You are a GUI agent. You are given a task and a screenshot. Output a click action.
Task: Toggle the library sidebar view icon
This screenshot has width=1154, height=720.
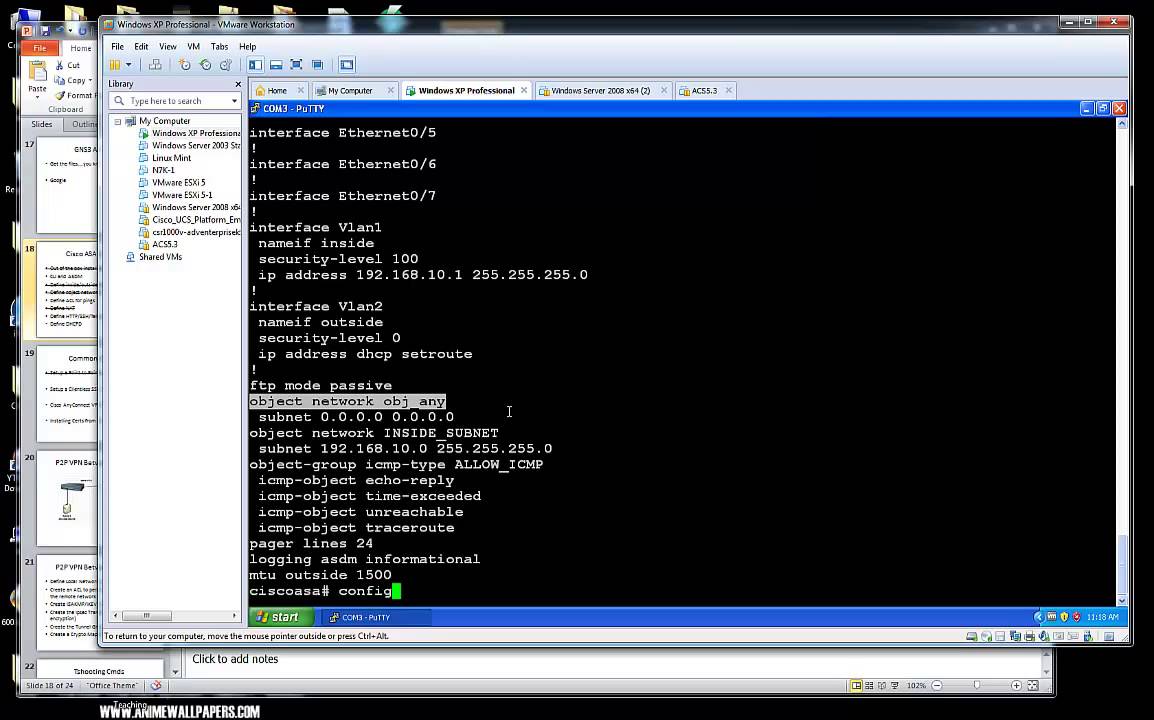[x=255, y=65]
